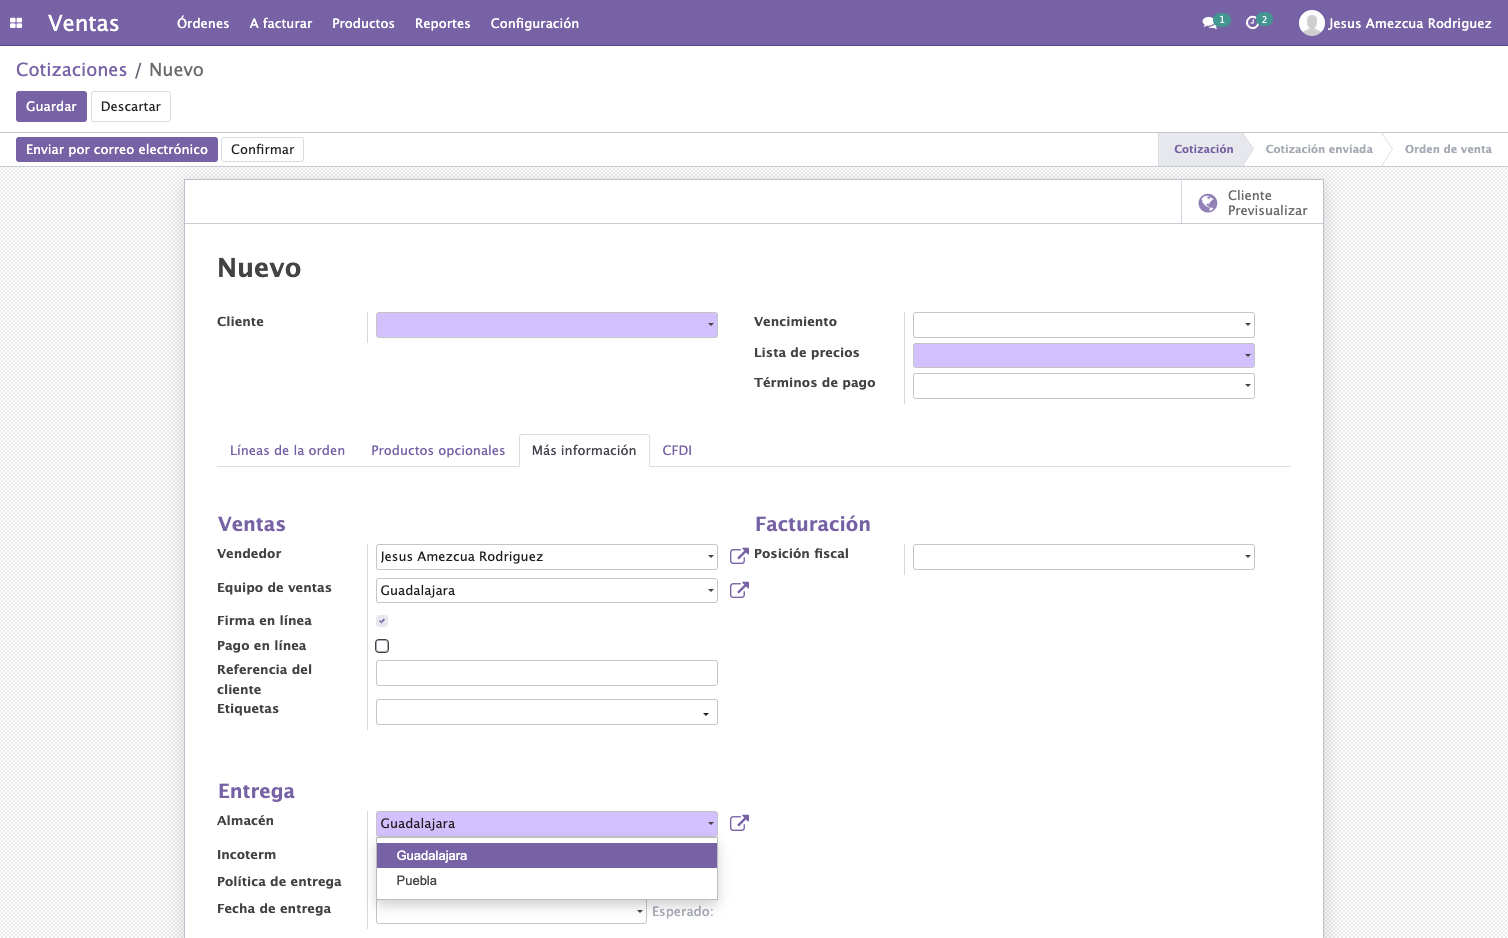The image size is (1508, 938).
Task: Switch to the CFDI tab
Action: point(677,451)
